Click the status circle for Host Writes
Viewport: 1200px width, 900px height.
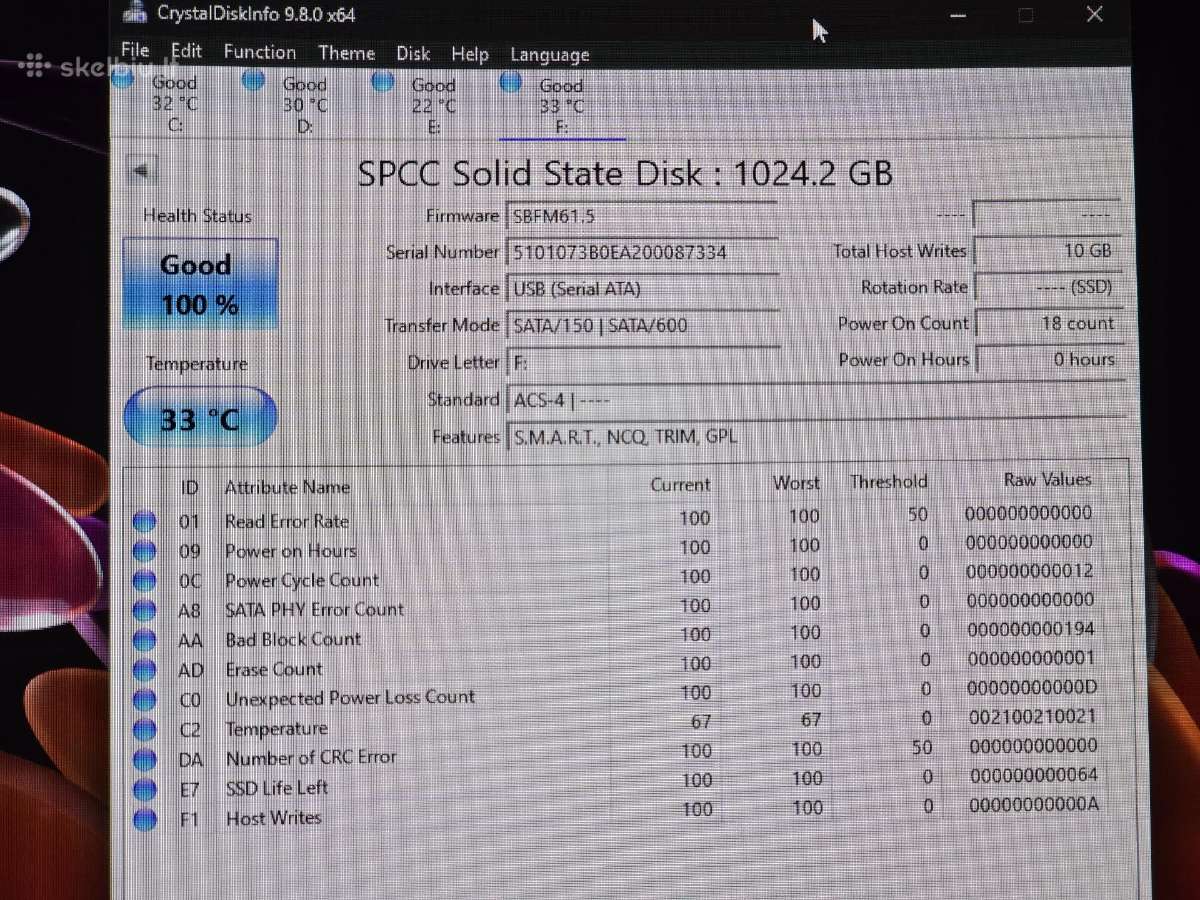click(x=145, y=820)
